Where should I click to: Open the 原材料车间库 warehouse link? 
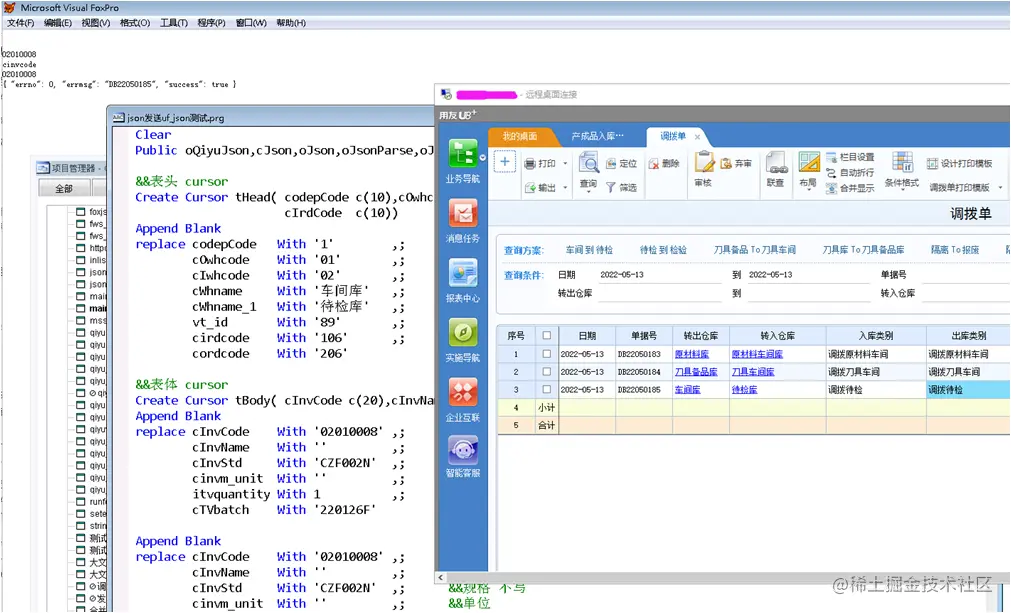click(x=757, y=354)
